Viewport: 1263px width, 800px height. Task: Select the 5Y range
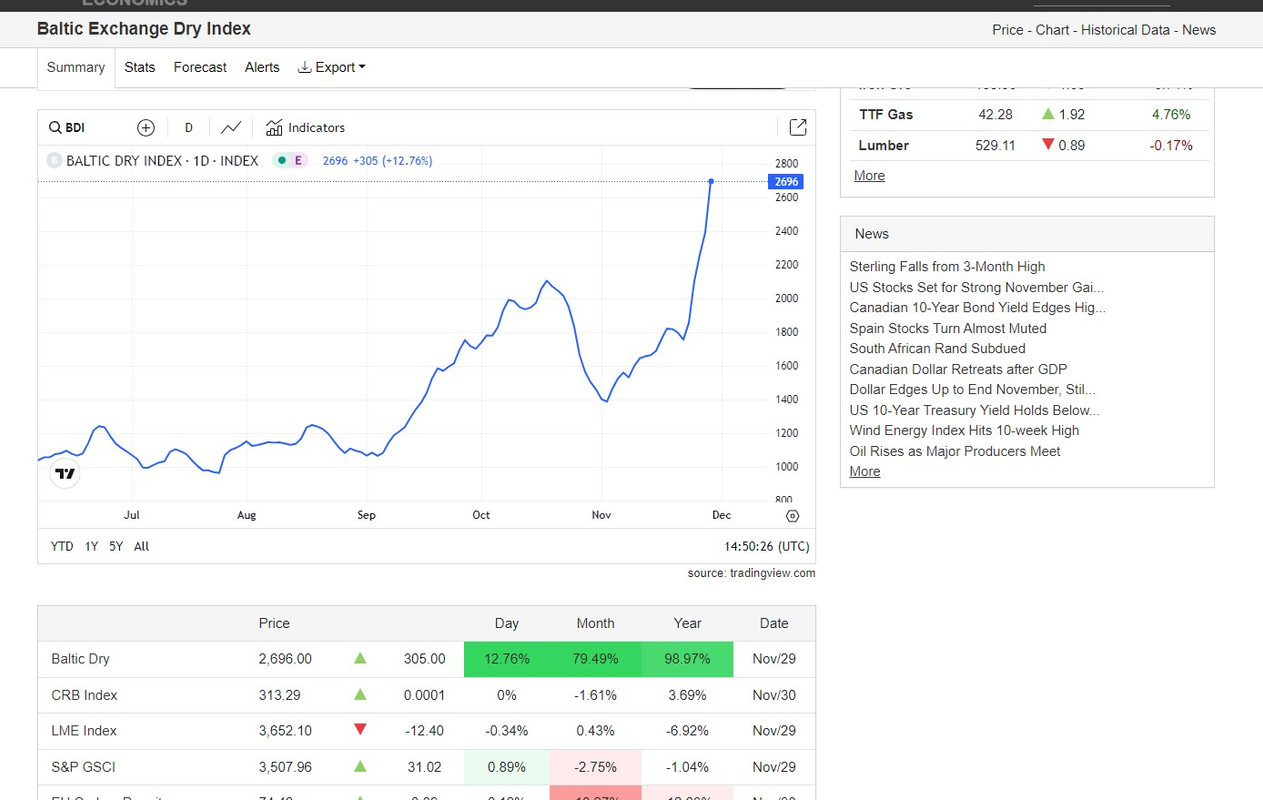point(116,546)
